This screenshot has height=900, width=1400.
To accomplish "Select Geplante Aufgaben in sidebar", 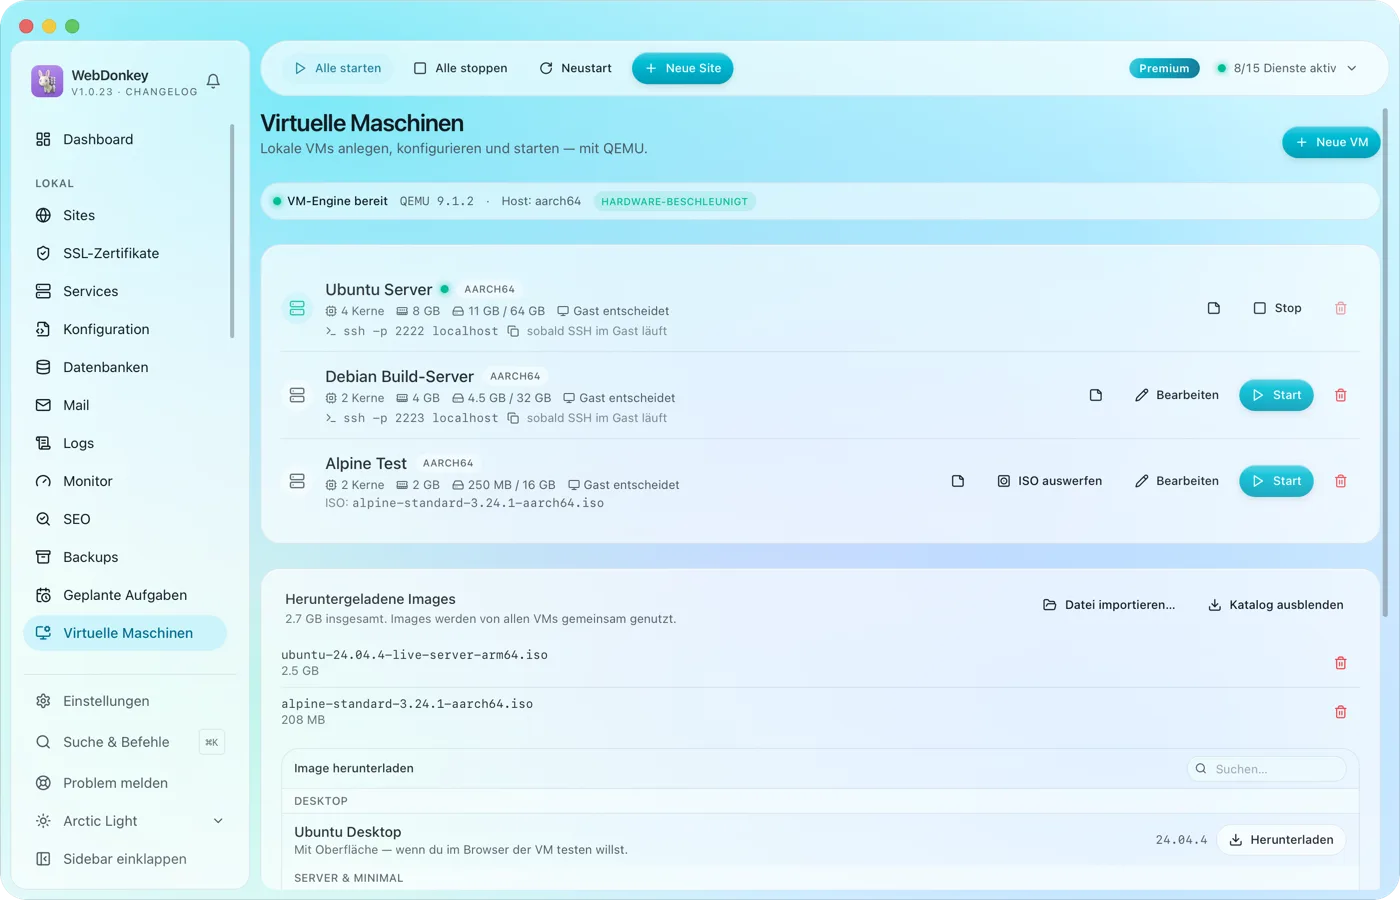I will click(x=125, y=595).
